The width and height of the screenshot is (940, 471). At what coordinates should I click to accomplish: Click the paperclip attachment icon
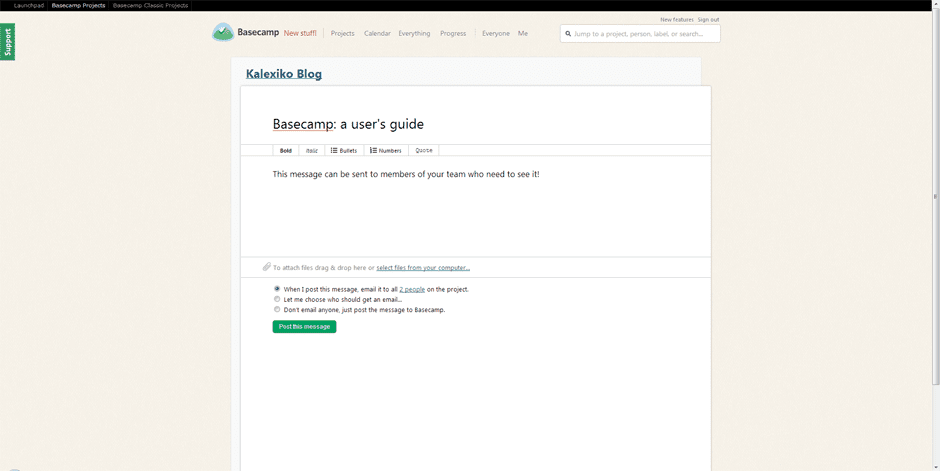click(x=267, y=267)
